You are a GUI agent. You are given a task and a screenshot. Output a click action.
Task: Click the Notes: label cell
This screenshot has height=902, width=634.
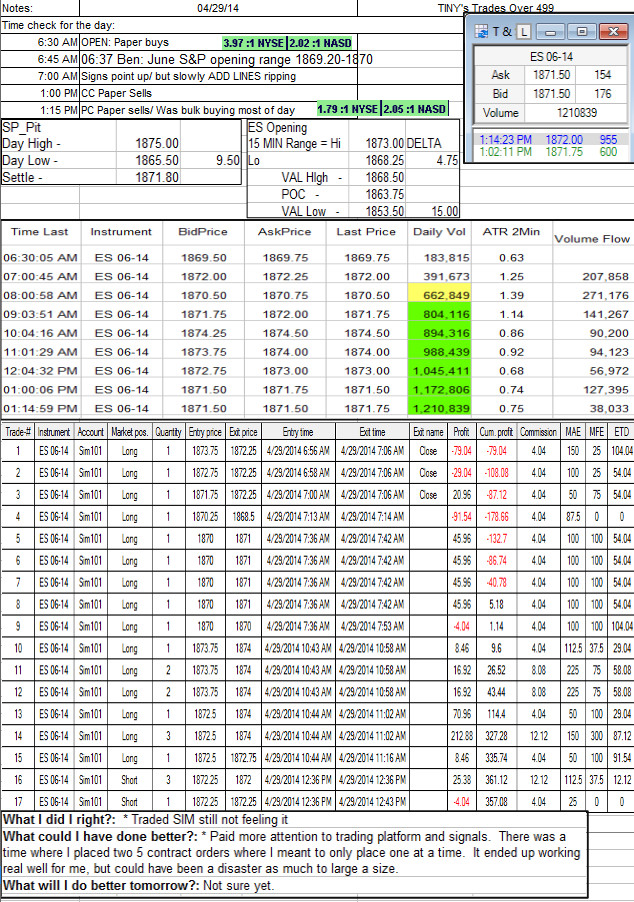[x=40, y=8]
